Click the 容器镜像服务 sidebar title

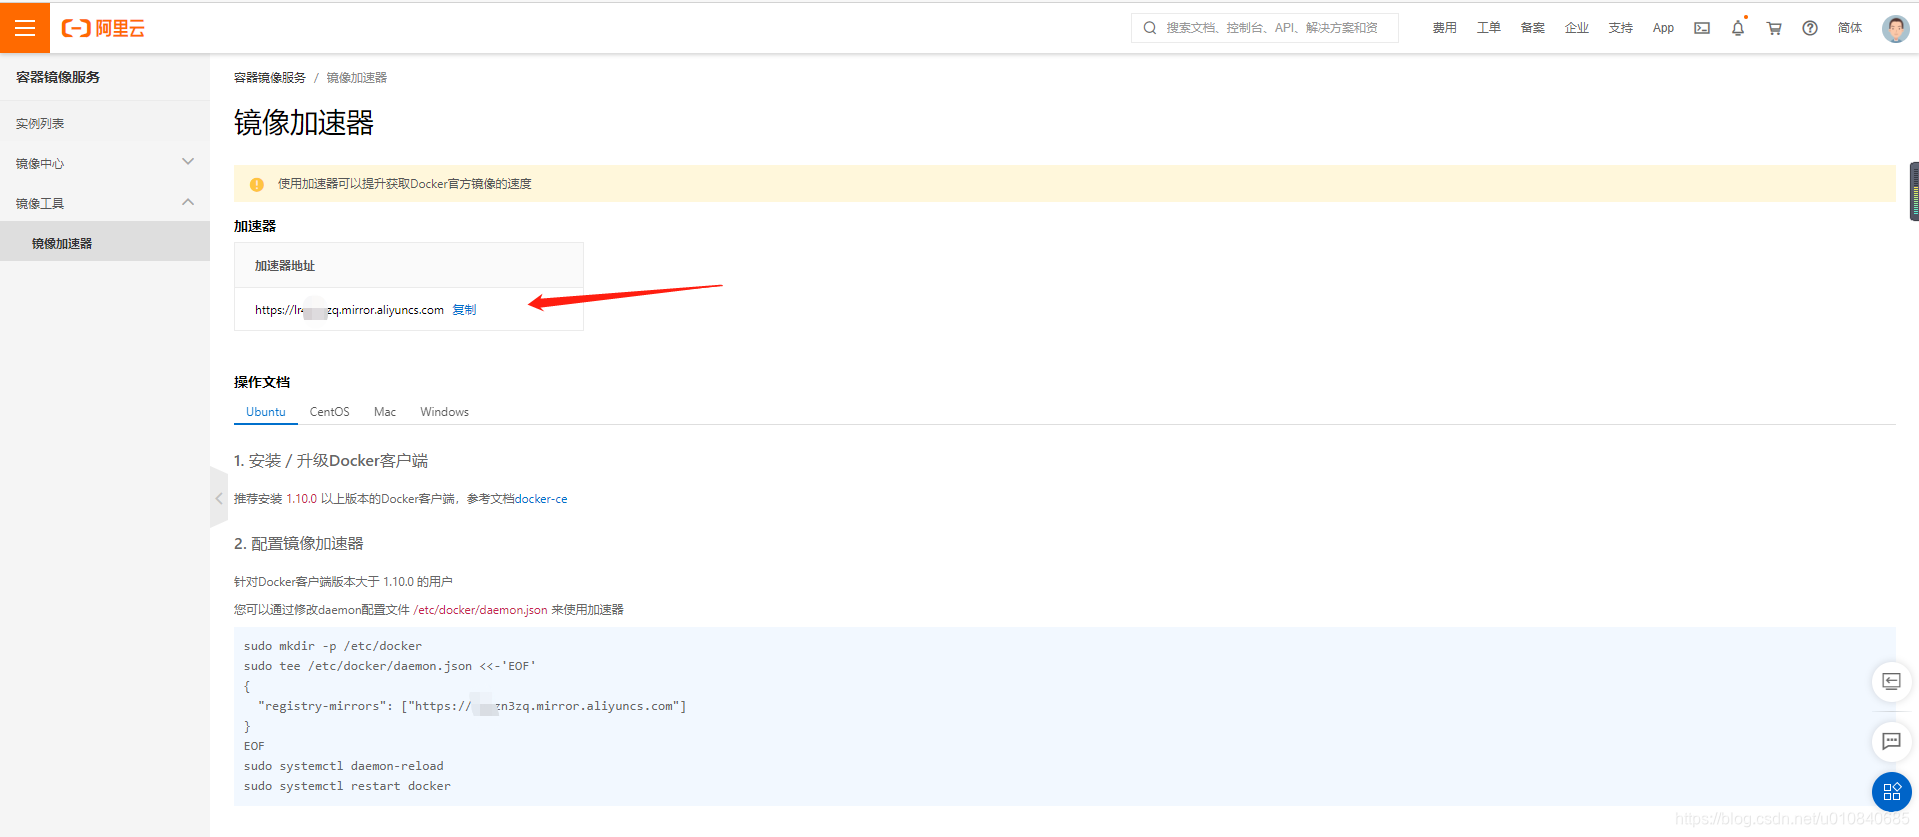pyautogui.click(x=58, y=77)
